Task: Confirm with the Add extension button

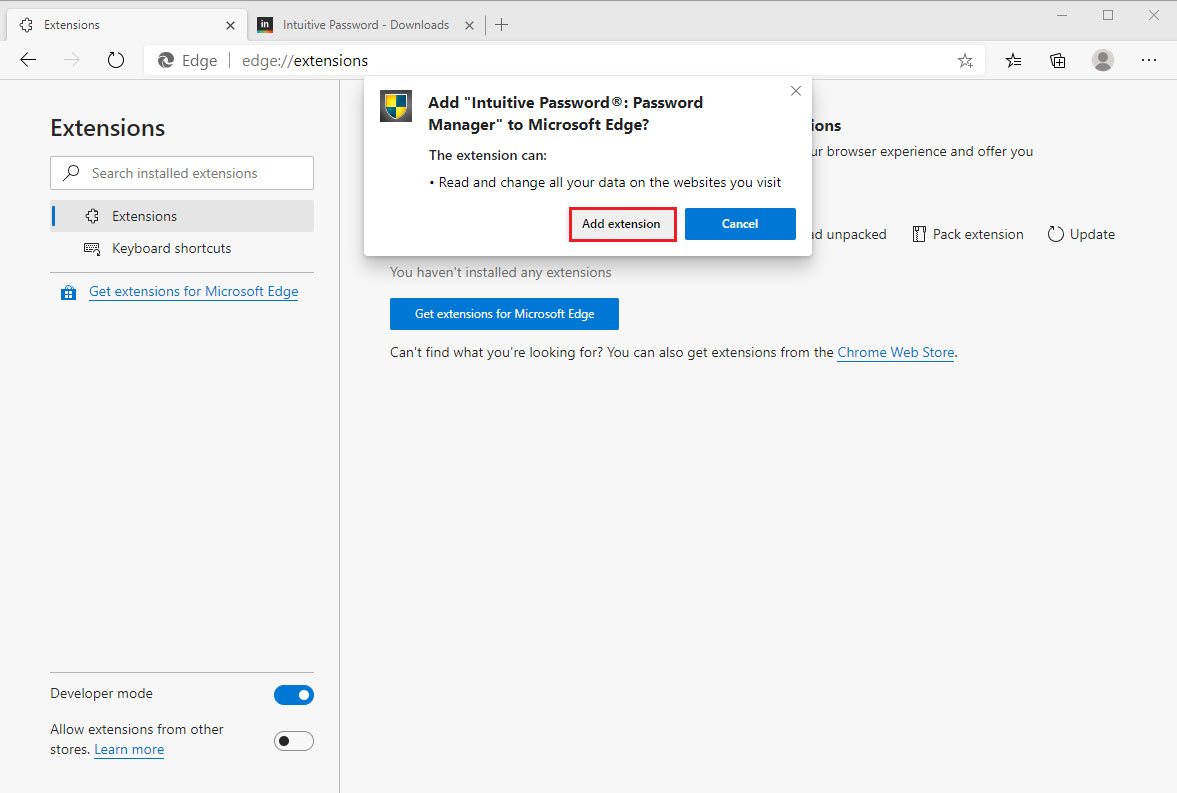Action: point(622,224)
